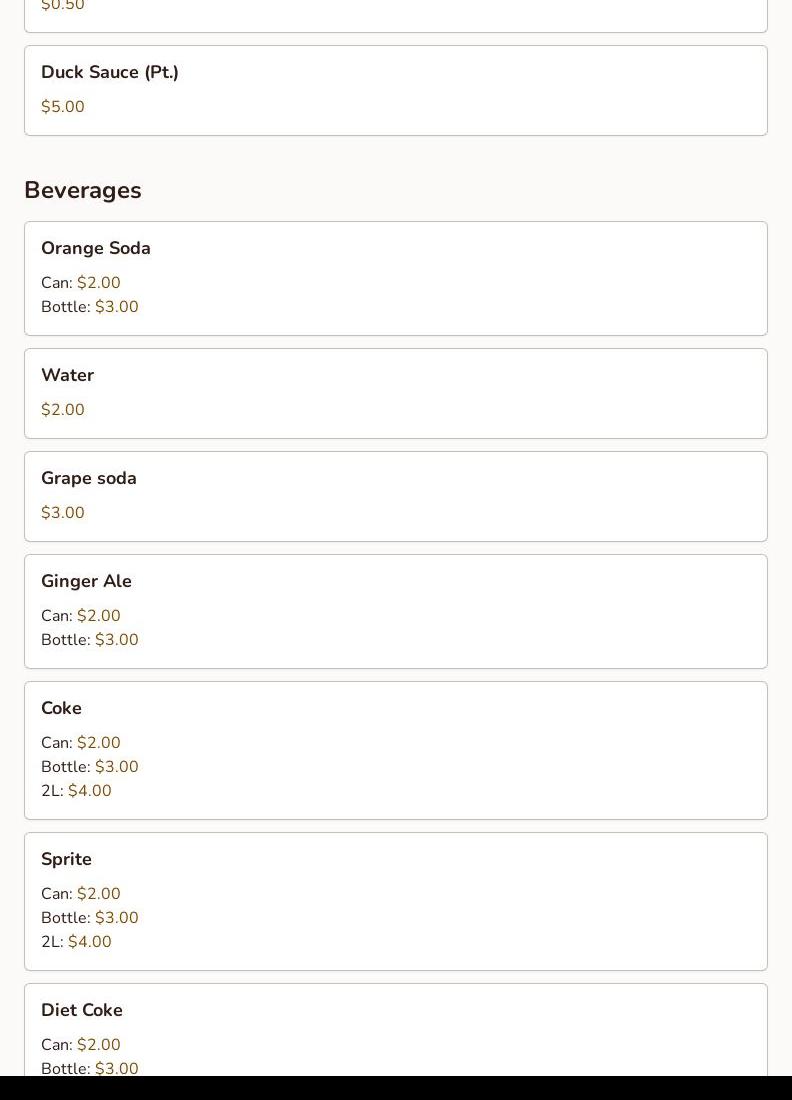Pick the Sprite Can $2.00 option
Screen dimensions: 792x1100
[x=81, y=894]
